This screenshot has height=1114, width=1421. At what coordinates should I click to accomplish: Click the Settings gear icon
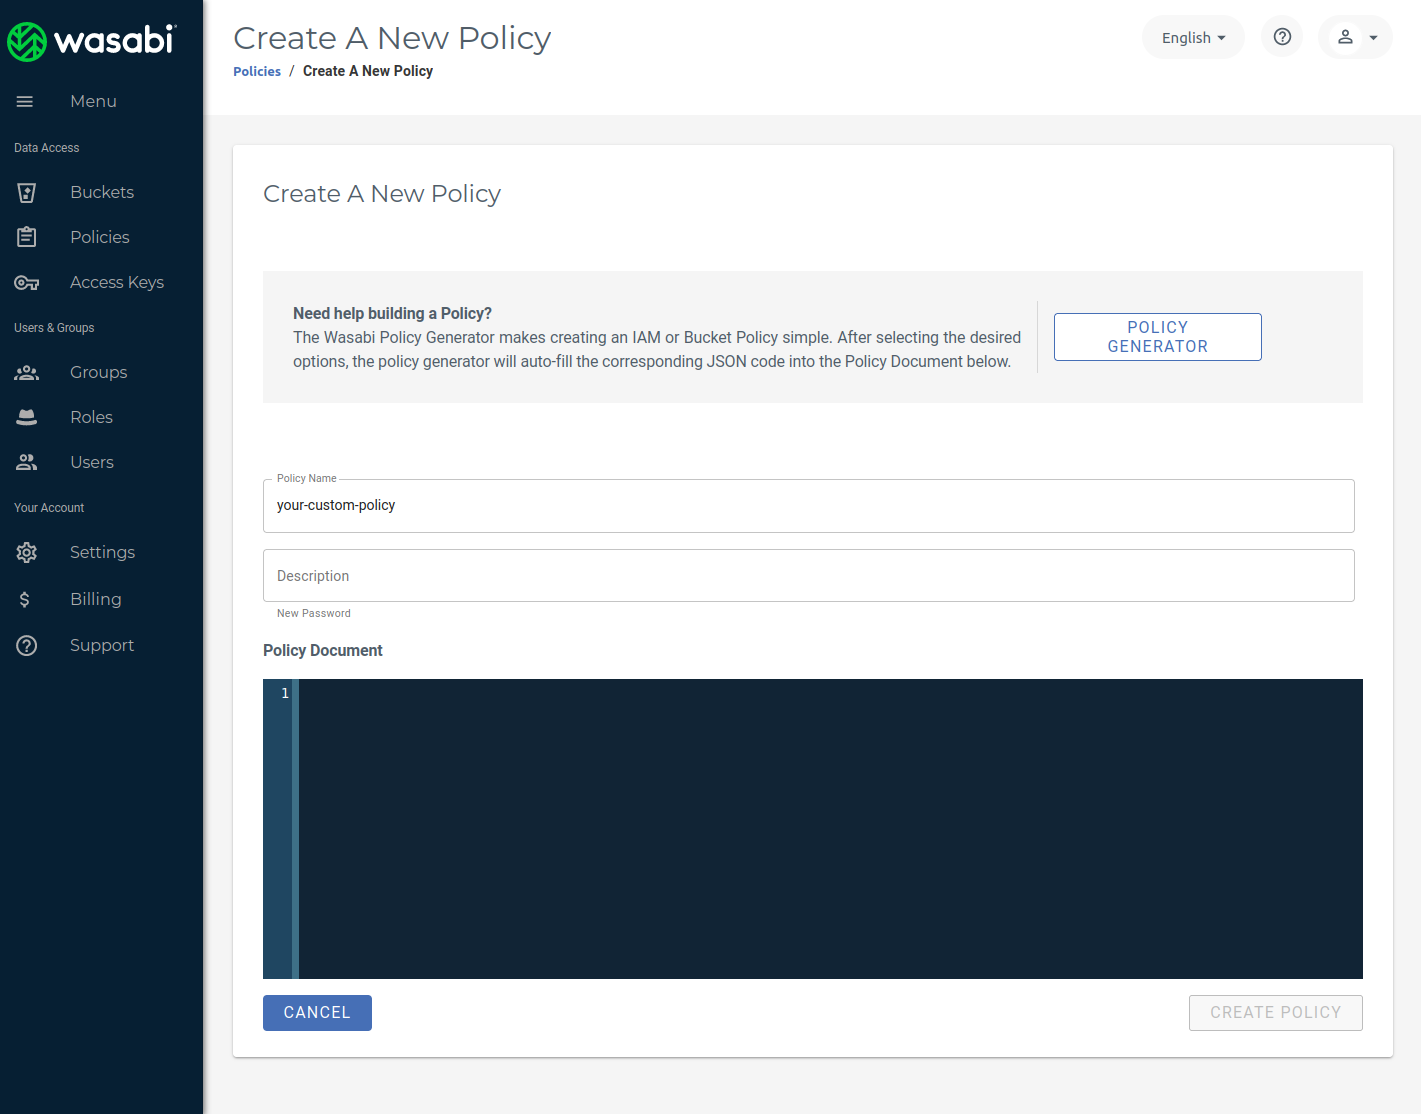[26, 552]
